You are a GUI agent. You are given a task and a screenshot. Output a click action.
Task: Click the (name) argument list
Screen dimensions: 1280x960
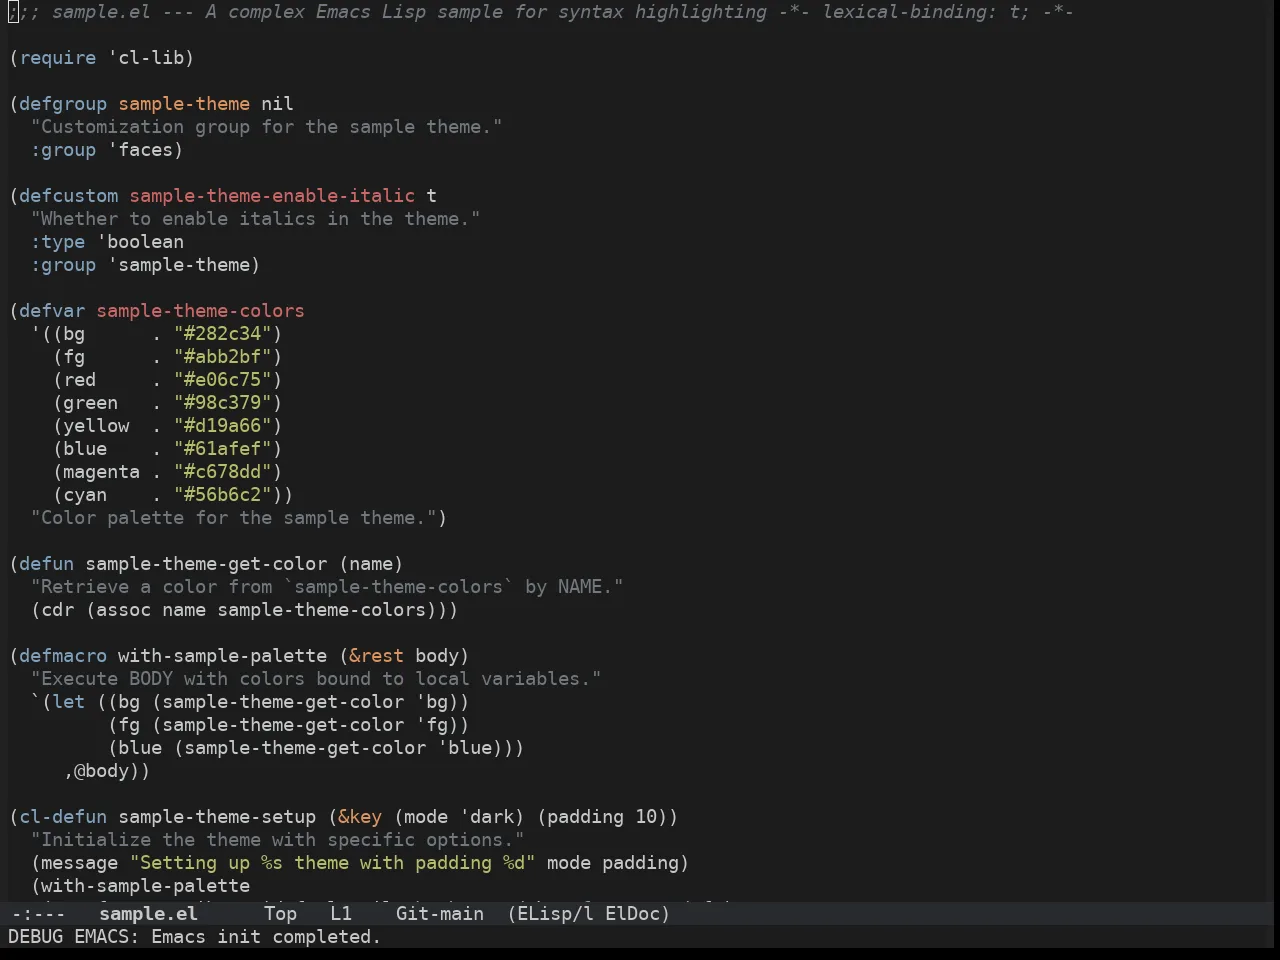(371, 564)
